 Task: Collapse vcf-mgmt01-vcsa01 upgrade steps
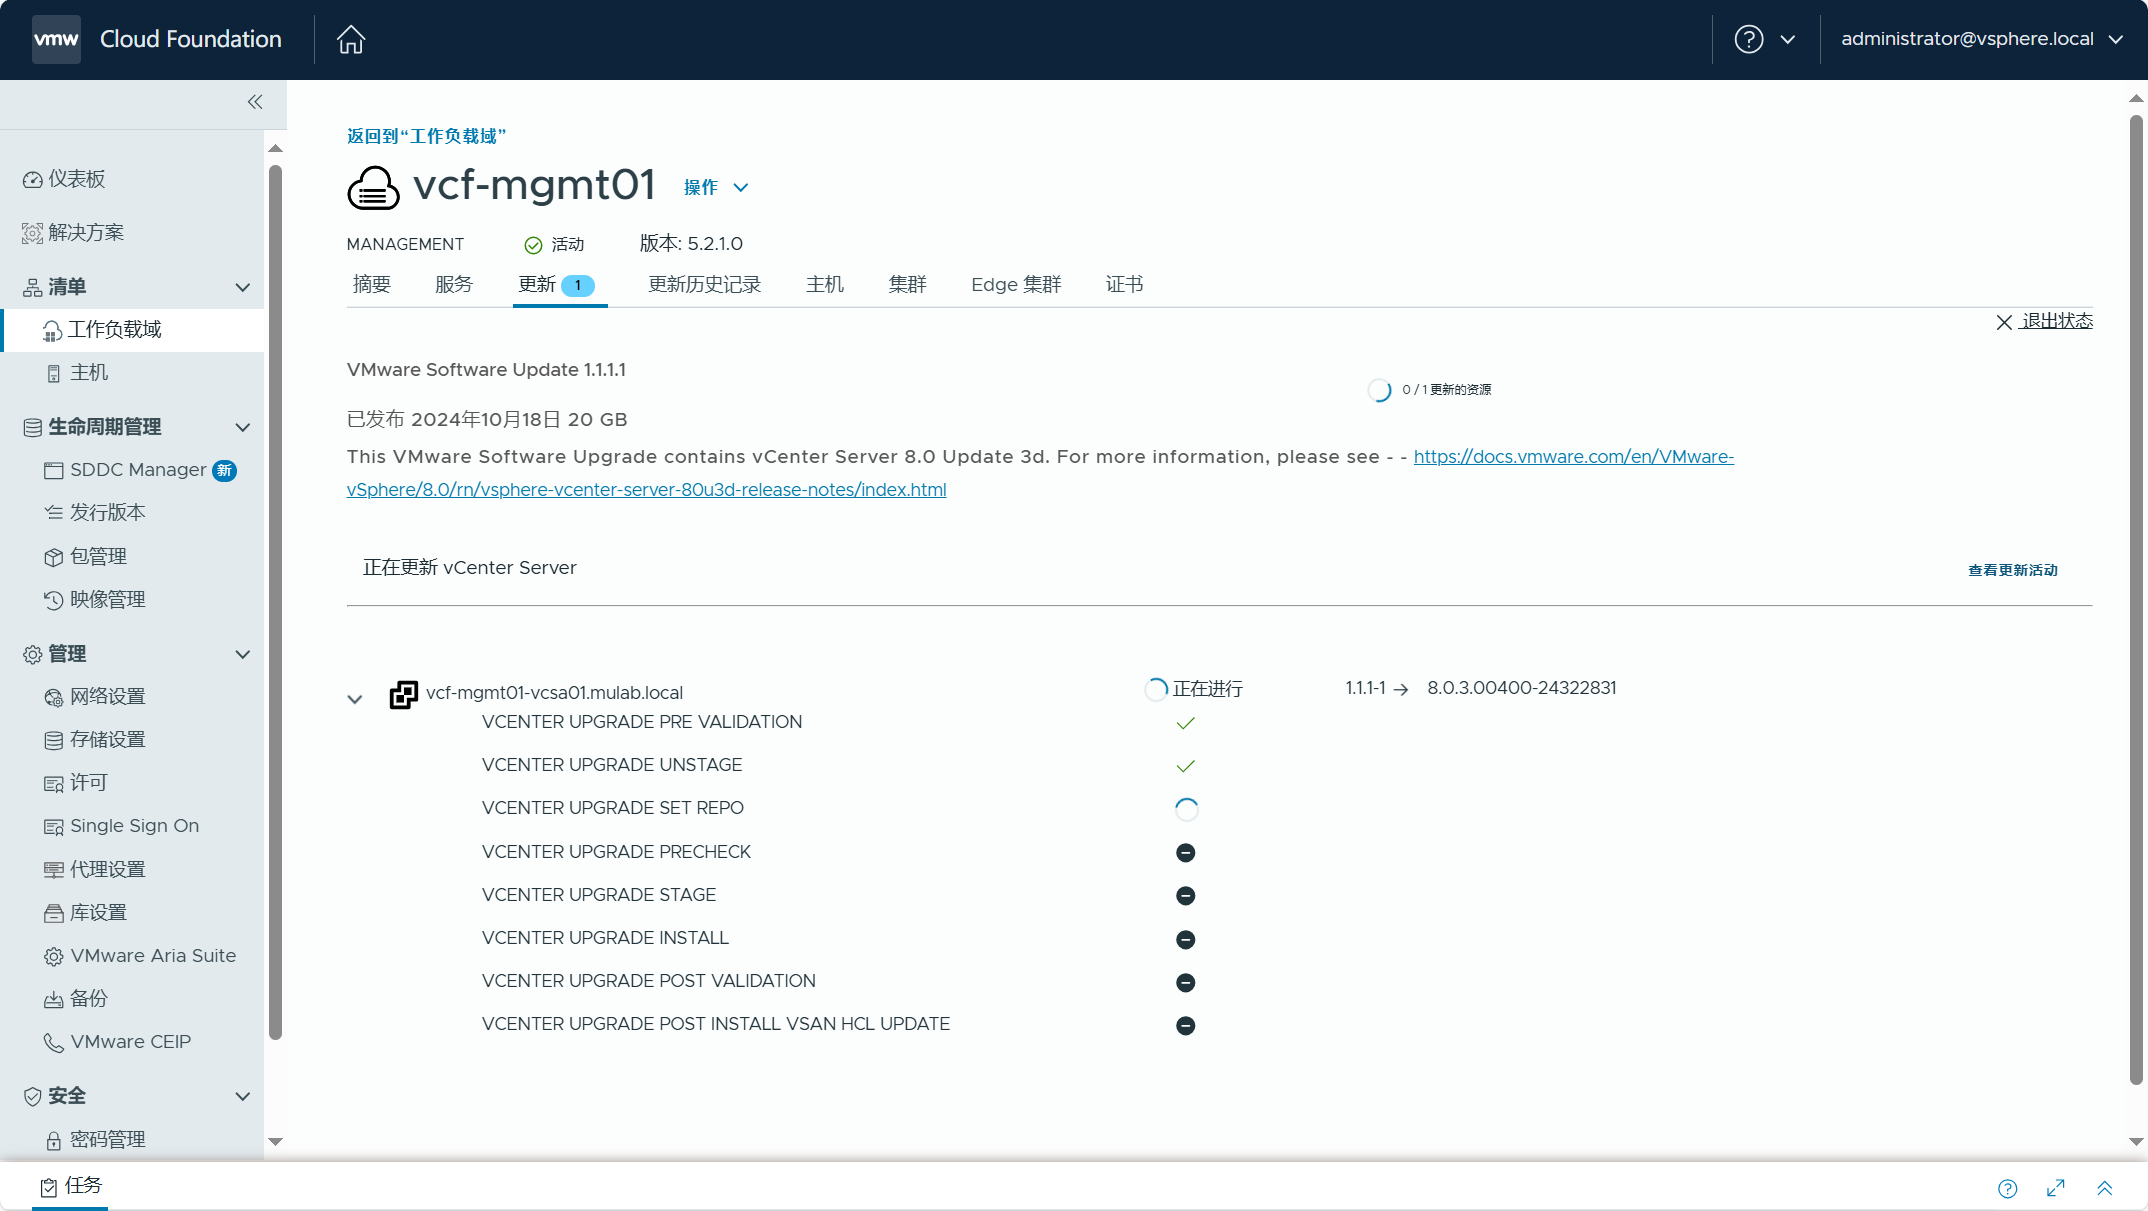(355, 699)
